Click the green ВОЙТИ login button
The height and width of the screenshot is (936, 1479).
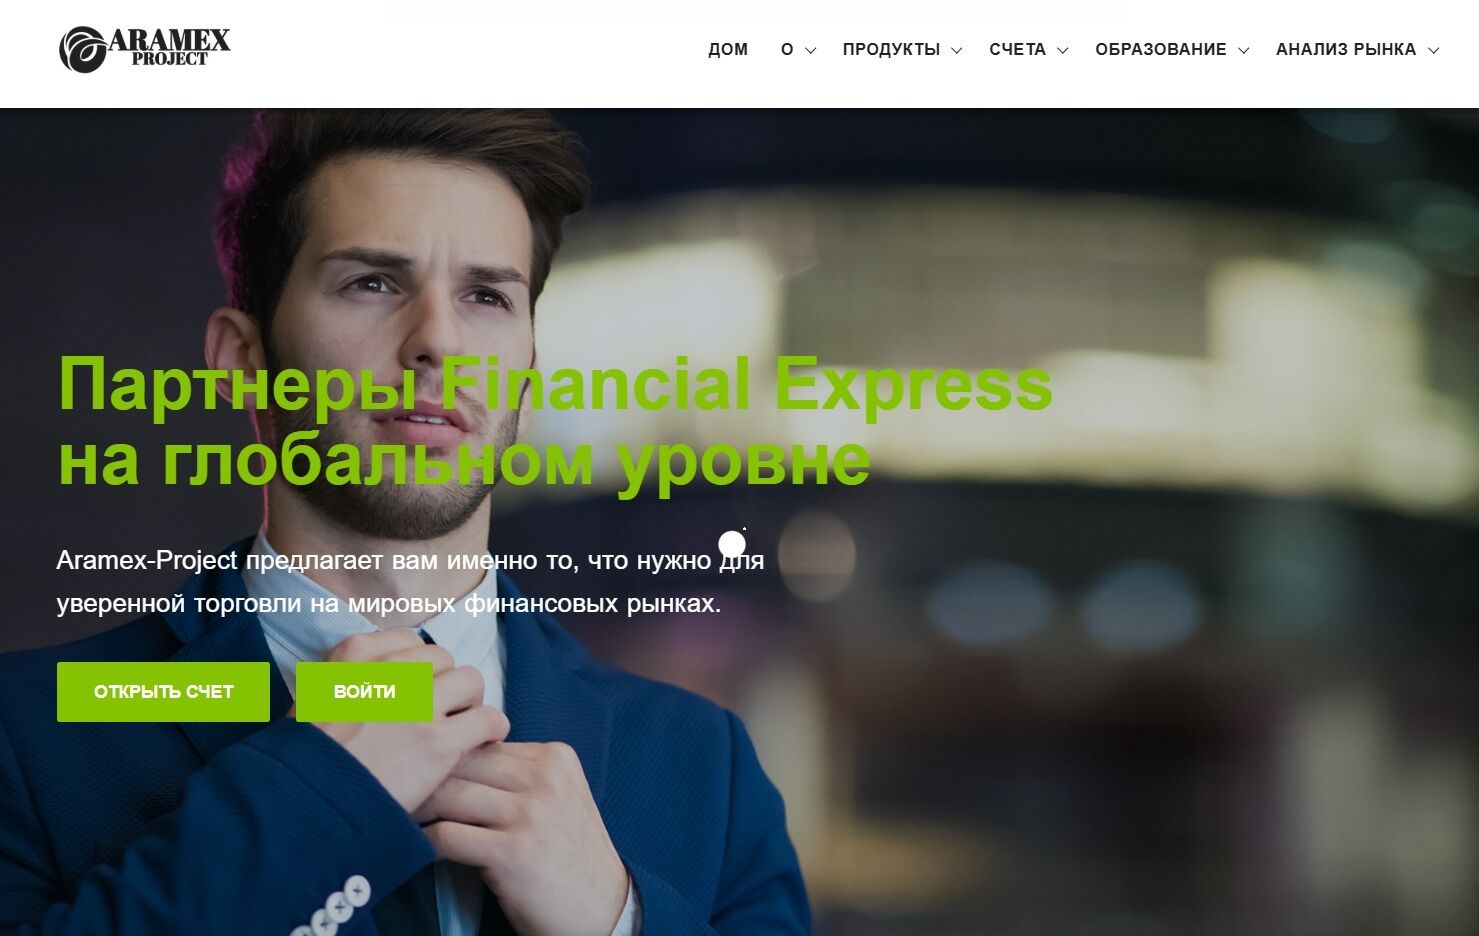point(364,692)
